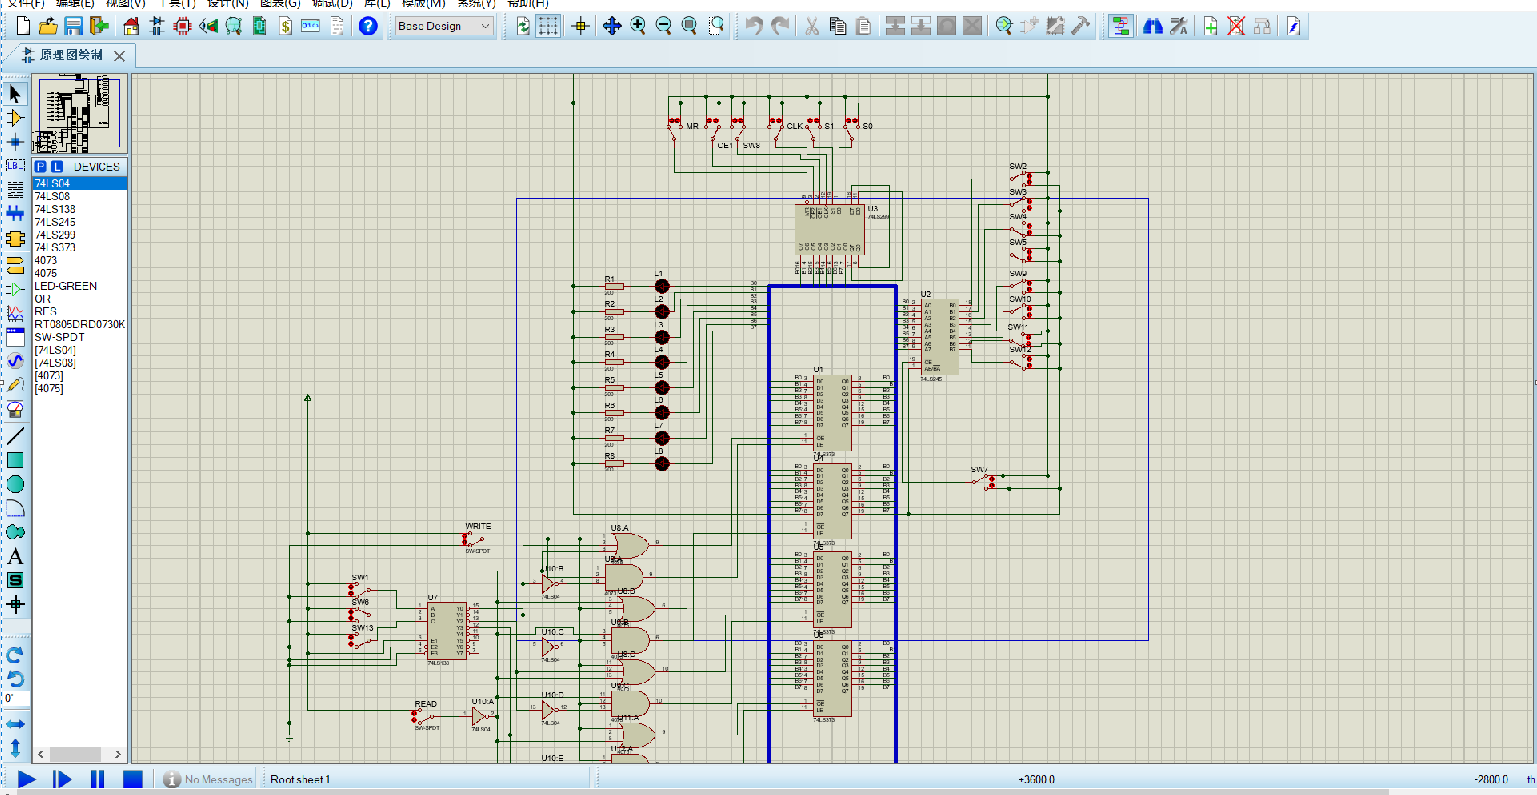Open the Base Design dropdown
The image size is (1537, 795).
[444, 27]
